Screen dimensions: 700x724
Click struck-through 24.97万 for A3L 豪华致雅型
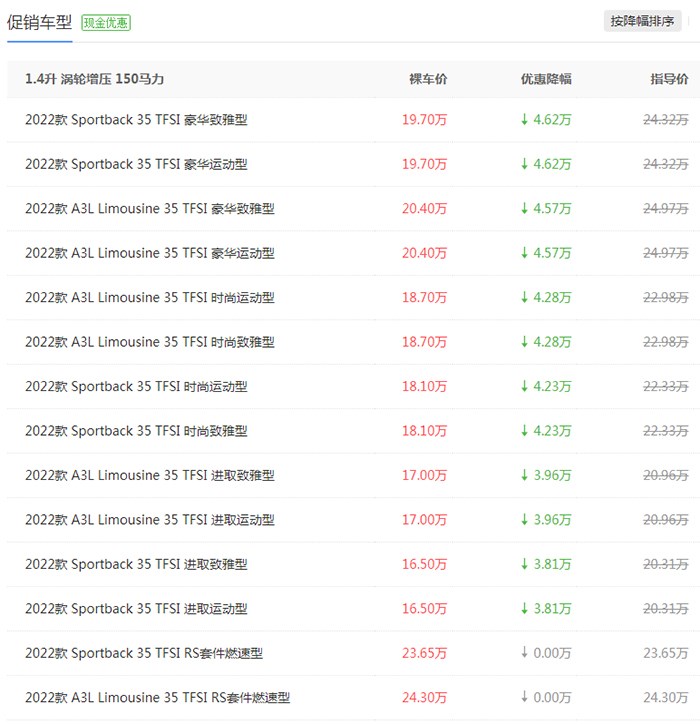[x=666, y=209]
